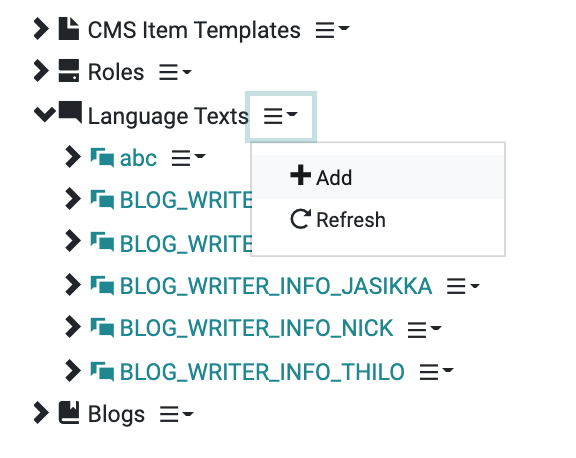Open the abc item link
Screen dimensions: 576x458
tap(138, 158)
